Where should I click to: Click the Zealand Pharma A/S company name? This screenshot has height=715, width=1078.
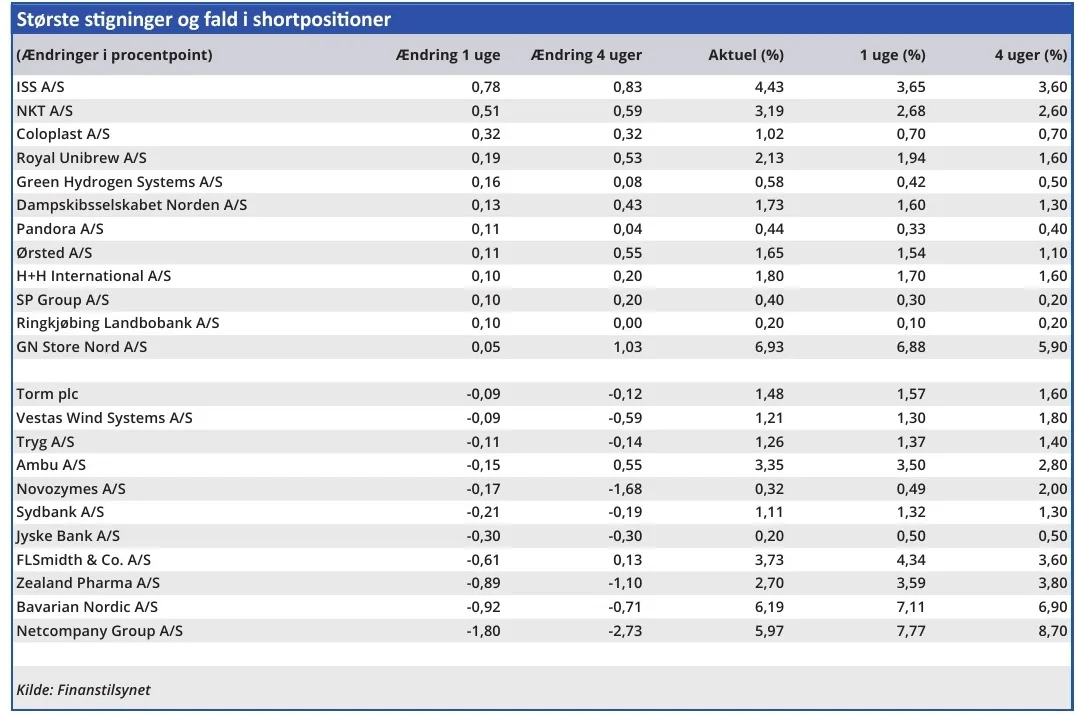coord(88,583)
